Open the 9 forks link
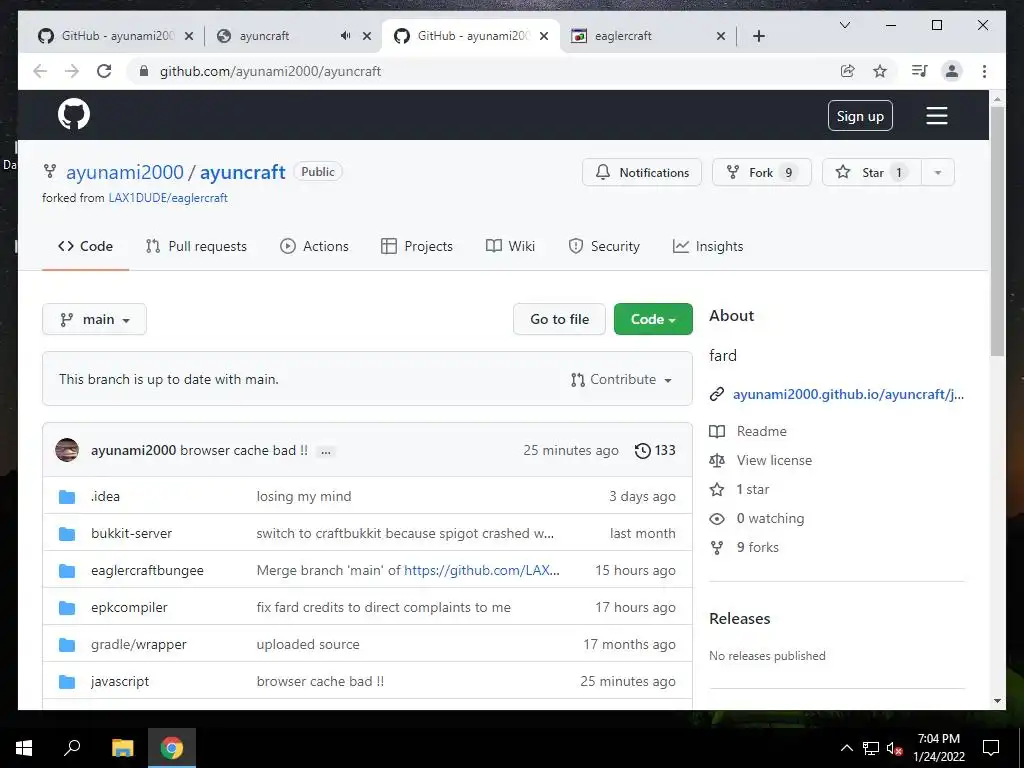 click(x=758, y=547)
